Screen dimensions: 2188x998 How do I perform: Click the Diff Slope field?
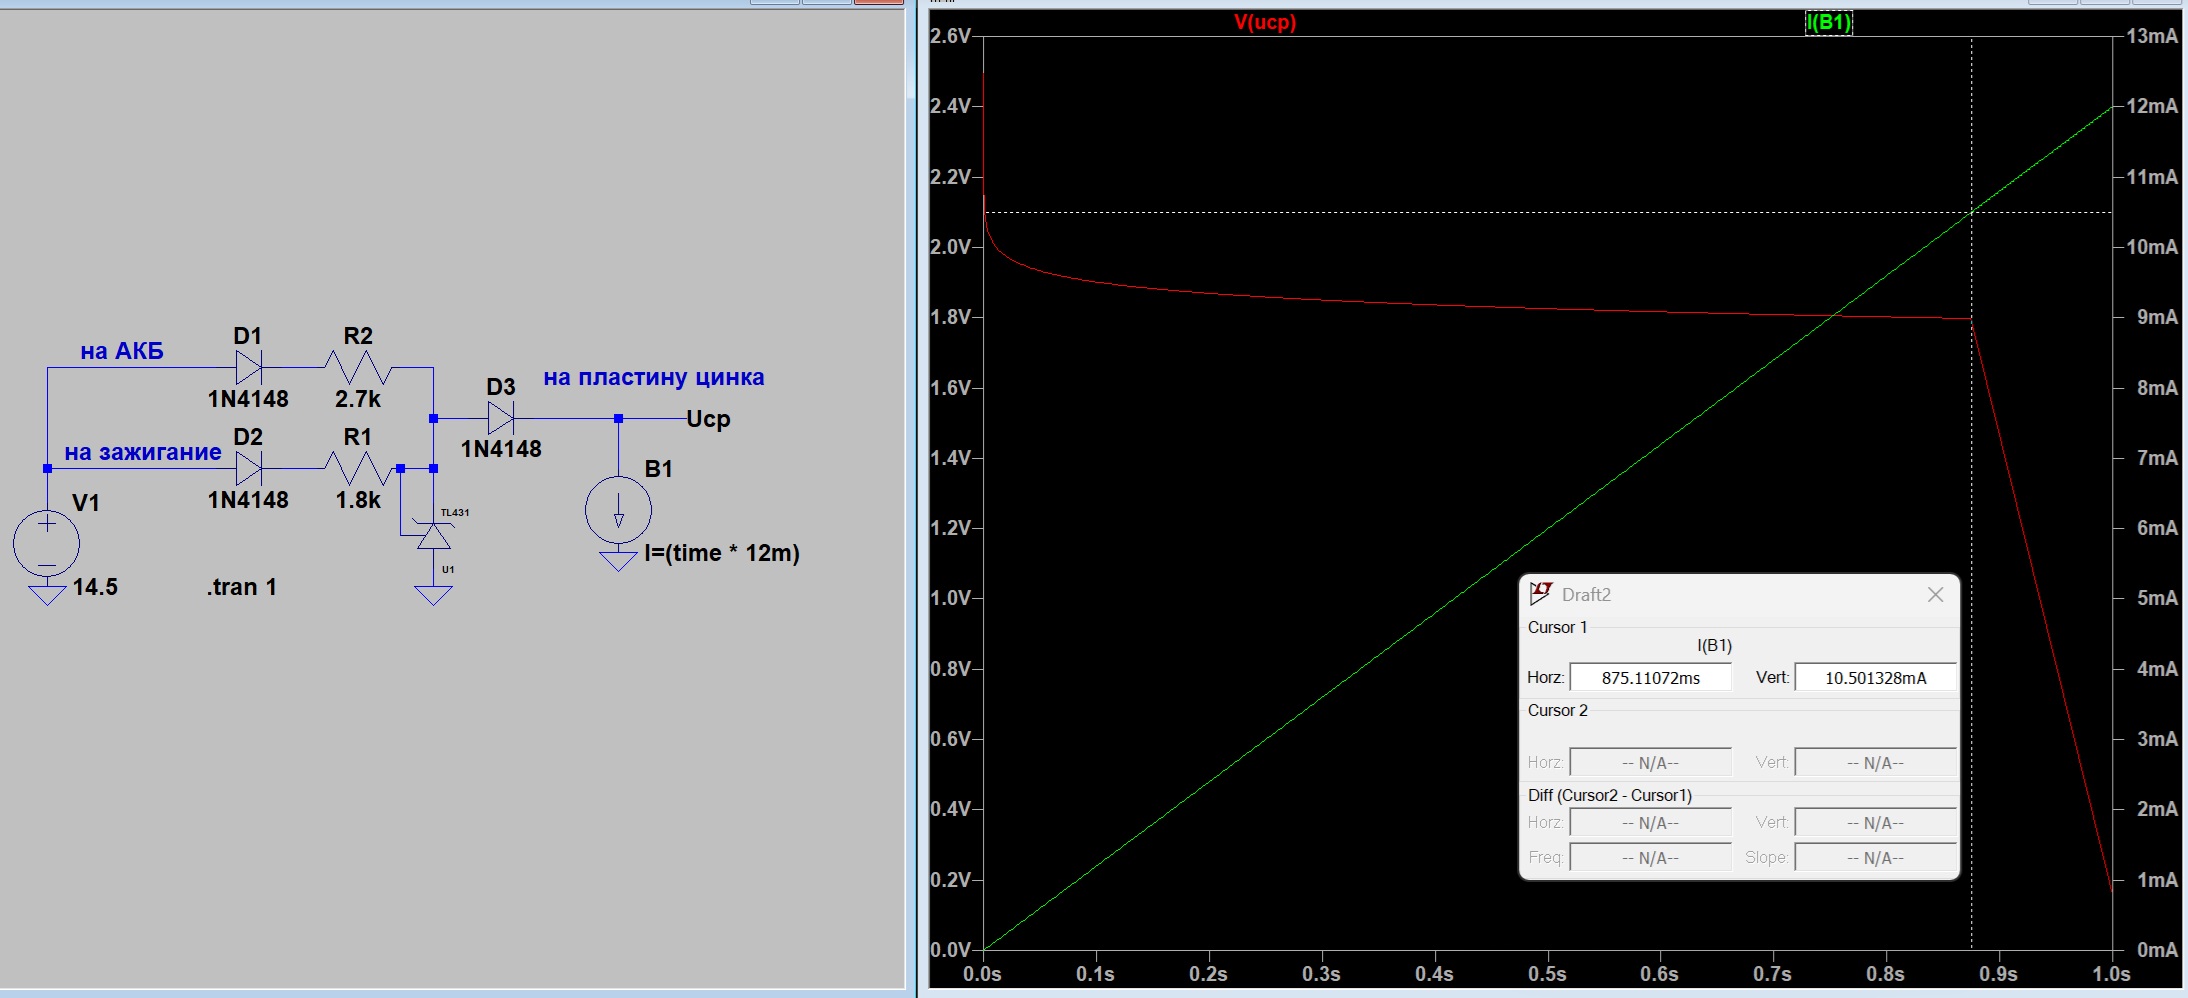pos(1876,857)
